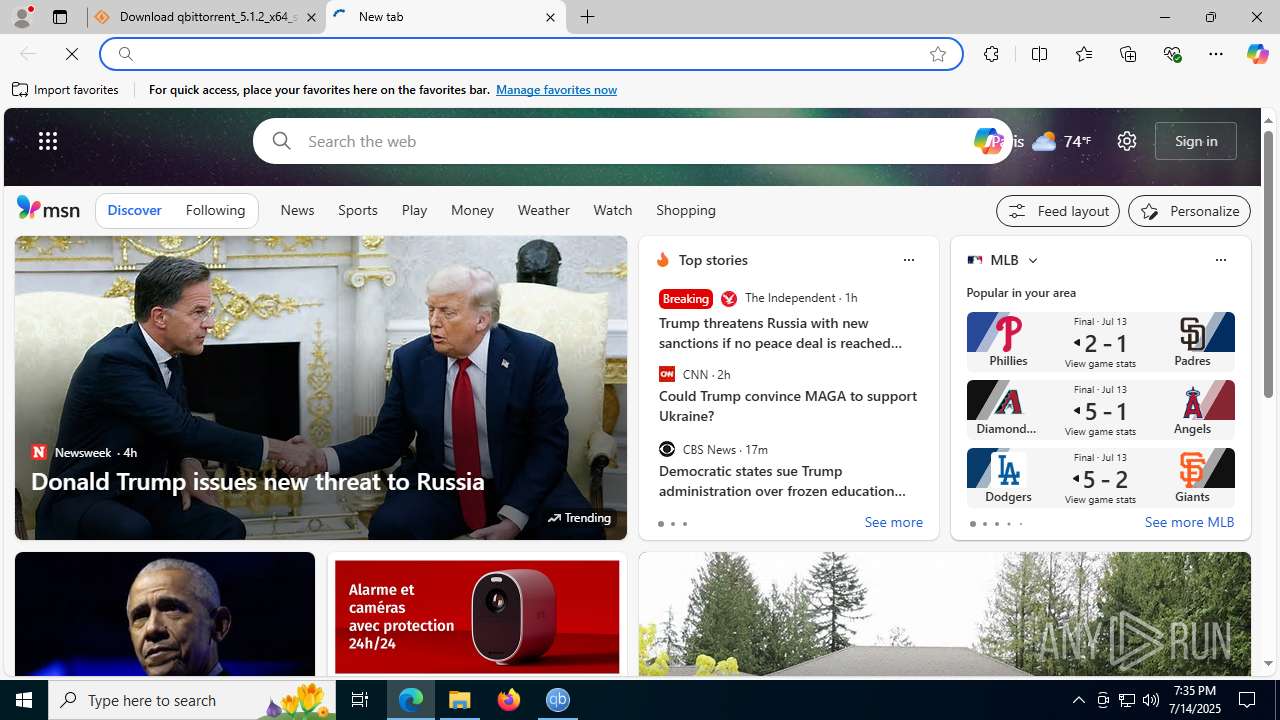Click the Personalize button

(x=1189, y=211)
